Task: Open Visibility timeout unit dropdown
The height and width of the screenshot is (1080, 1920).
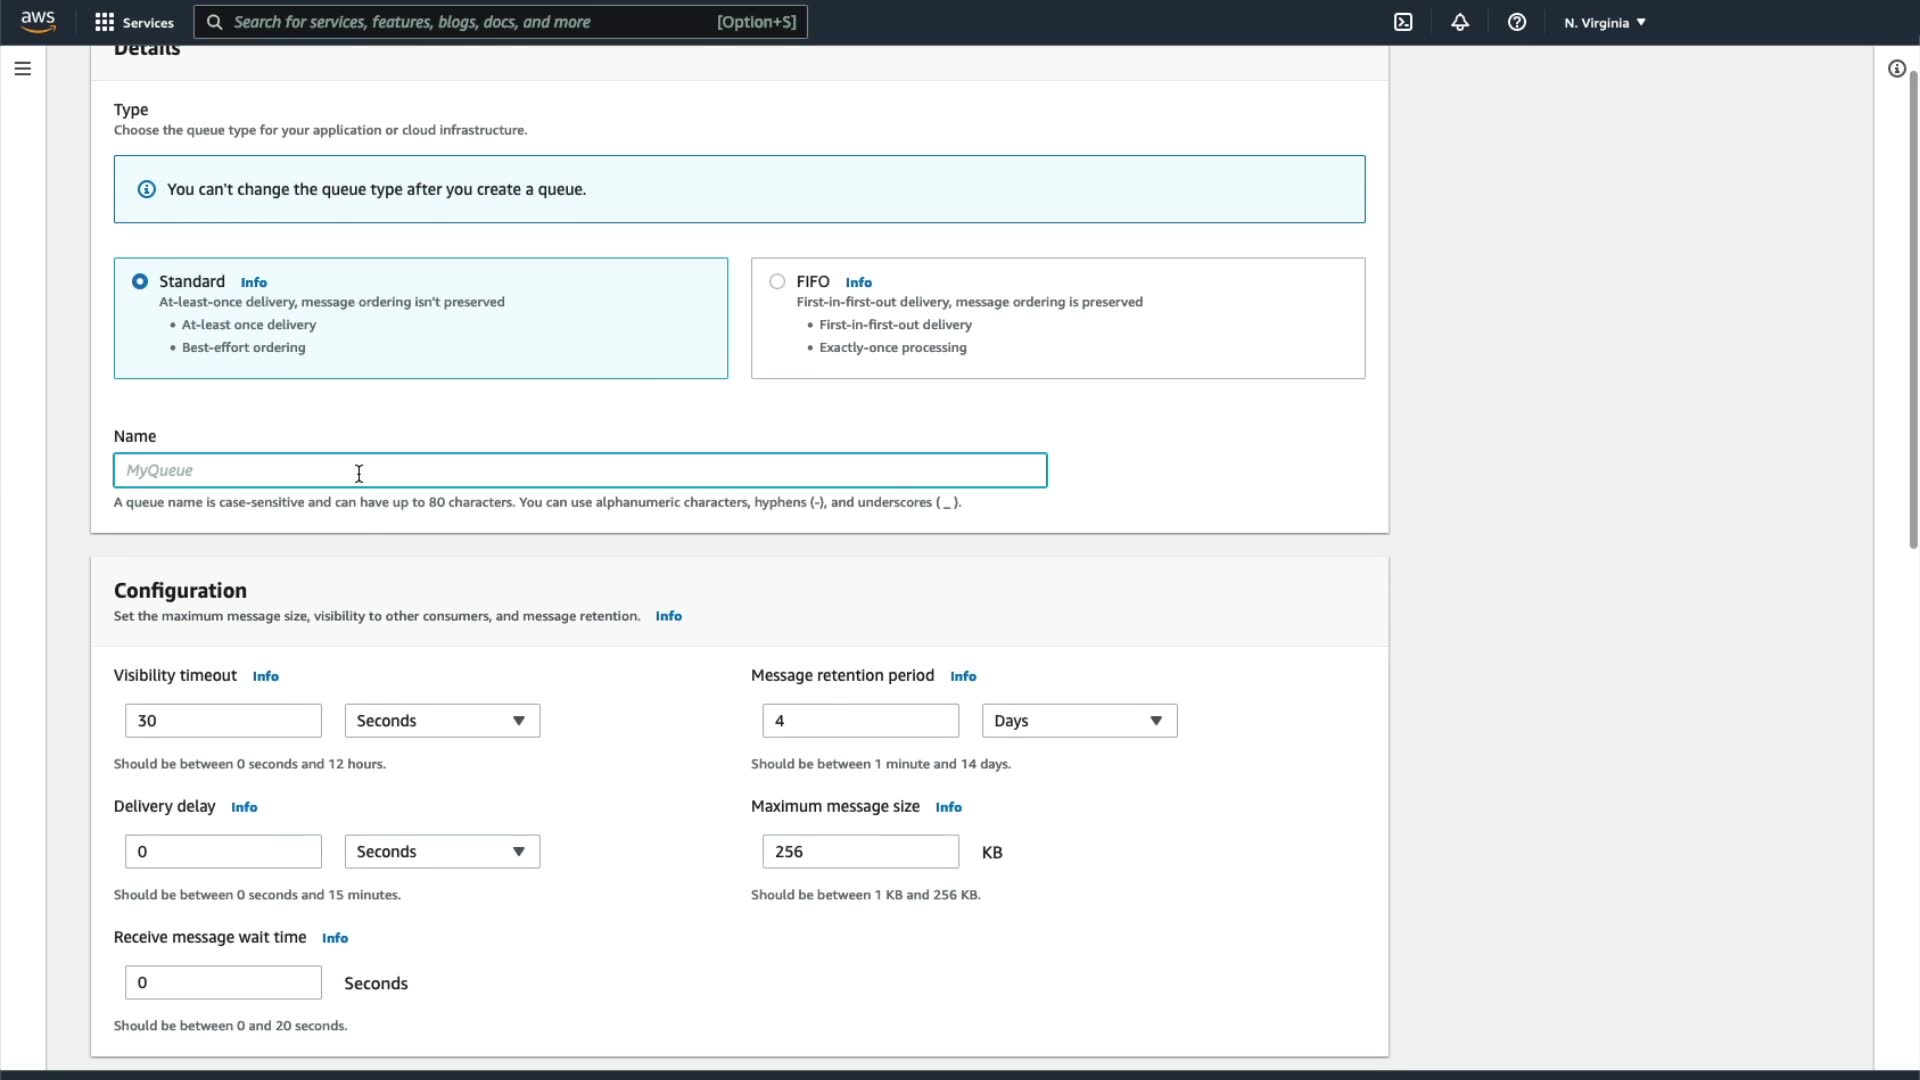Action: [442, 721]
